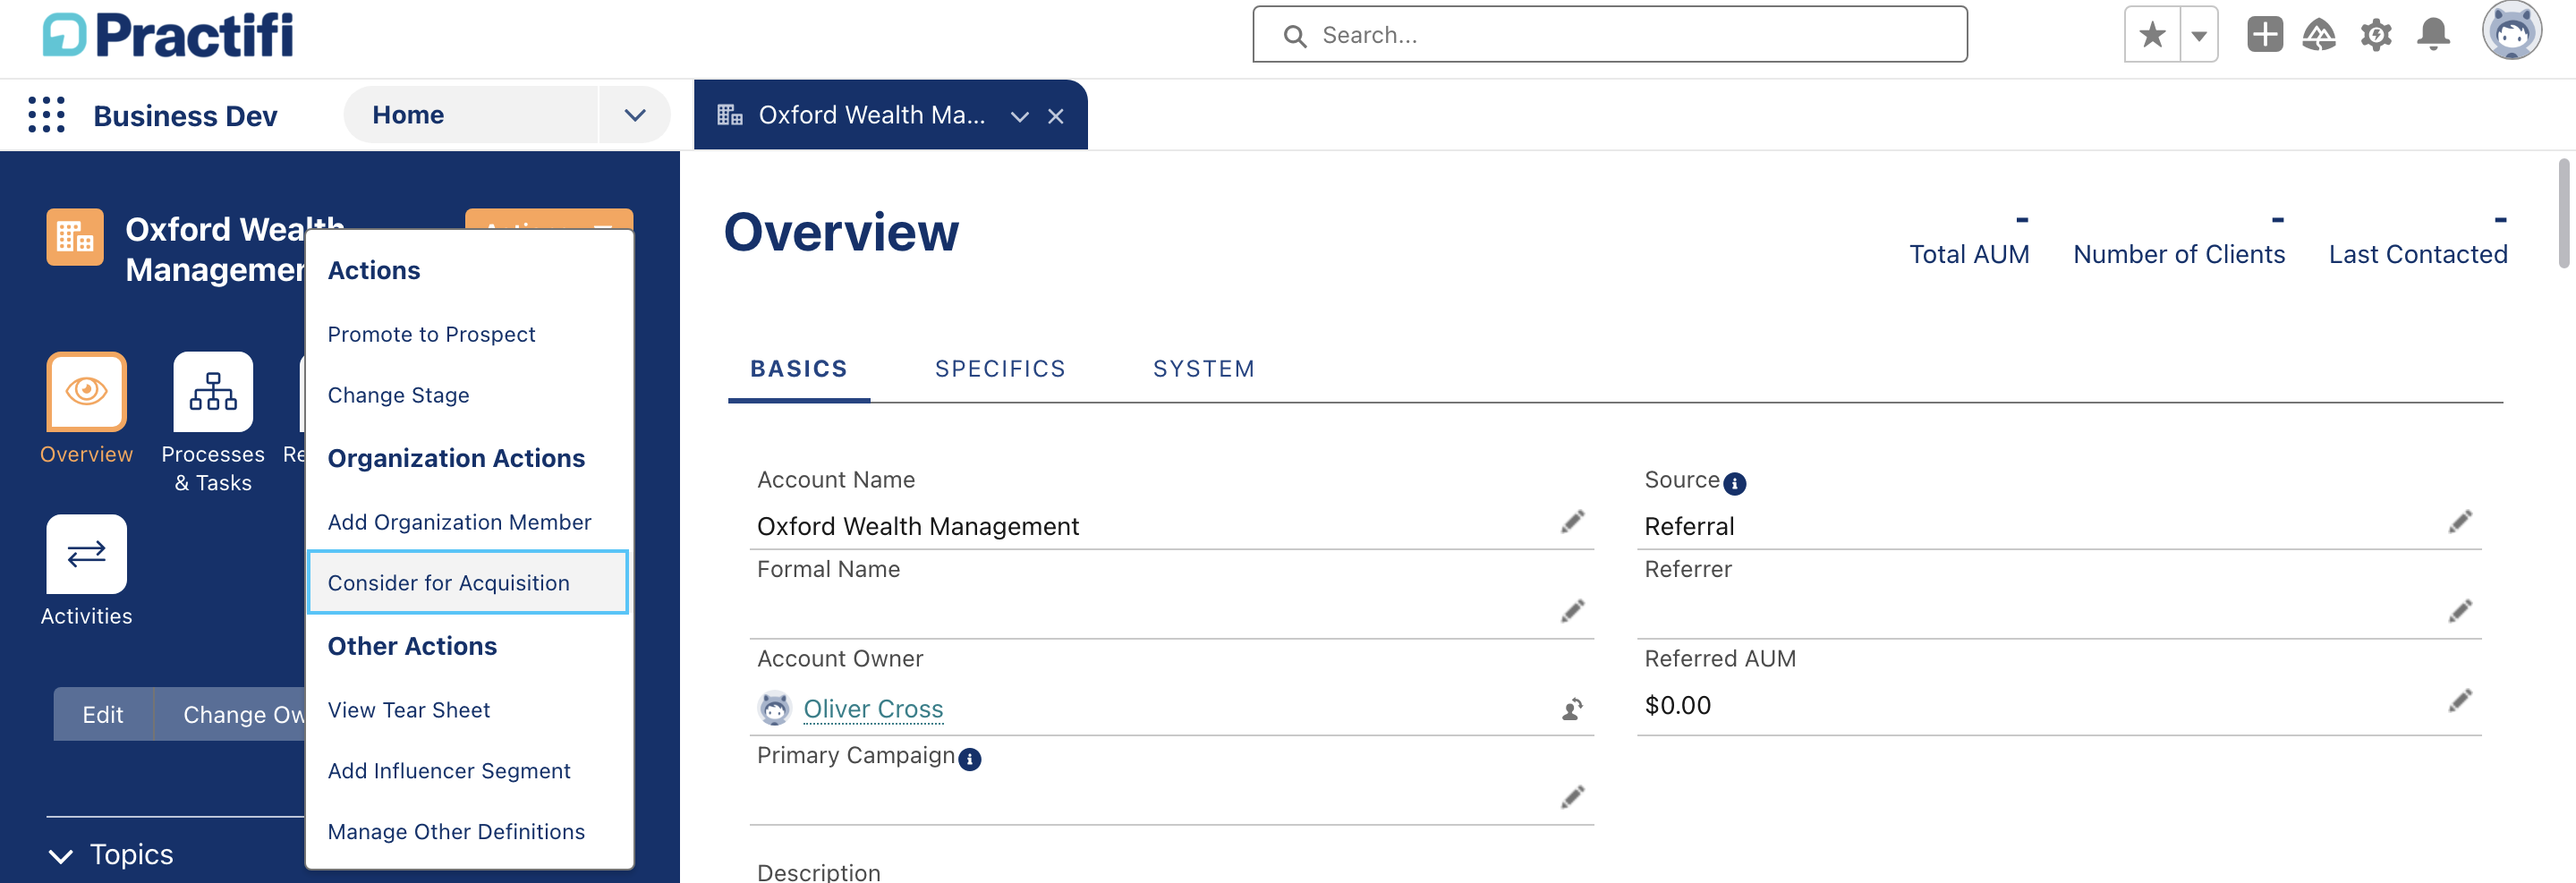Change Account Owner icon

coord(1573,709)
